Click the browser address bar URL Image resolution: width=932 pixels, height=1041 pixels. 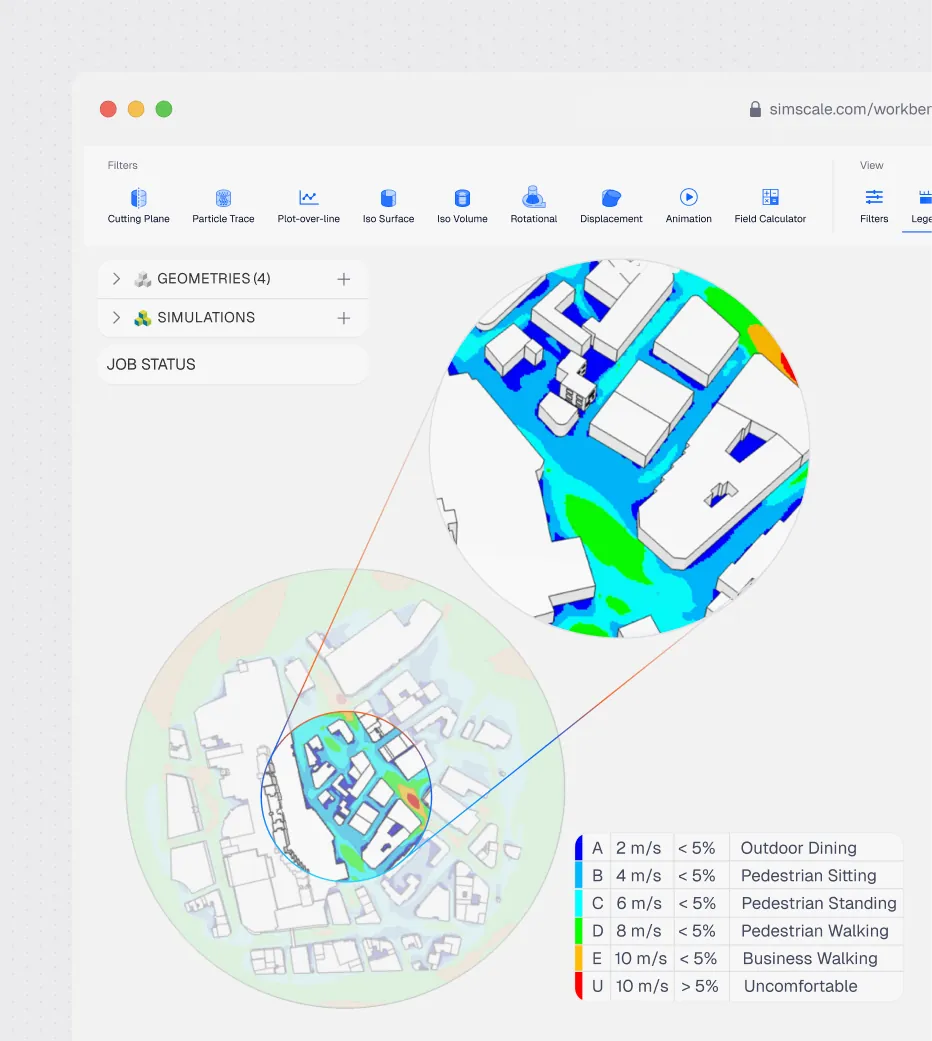tap(850, 109)
